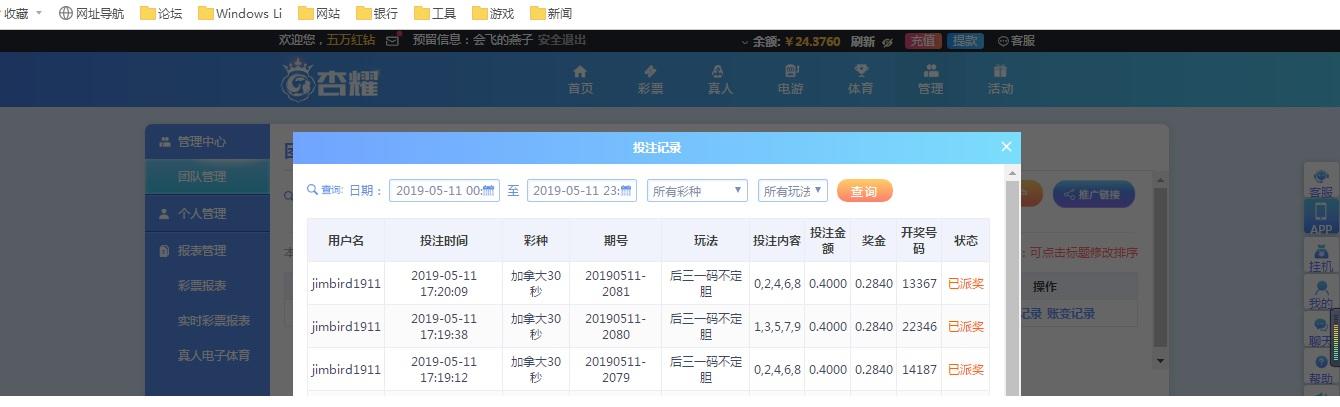1340x407 pixels.
Task: Open calendar picker on end date
Action: 627,190
